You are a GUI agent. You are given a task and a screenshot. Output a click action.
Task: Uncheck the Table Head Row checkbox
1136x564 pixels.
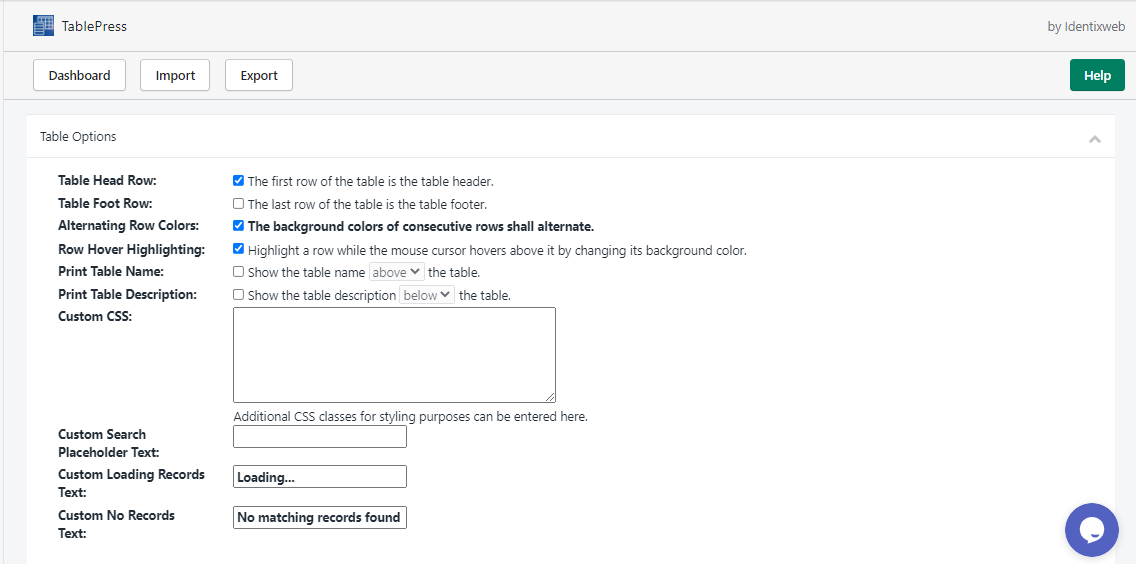coord(238,181)
